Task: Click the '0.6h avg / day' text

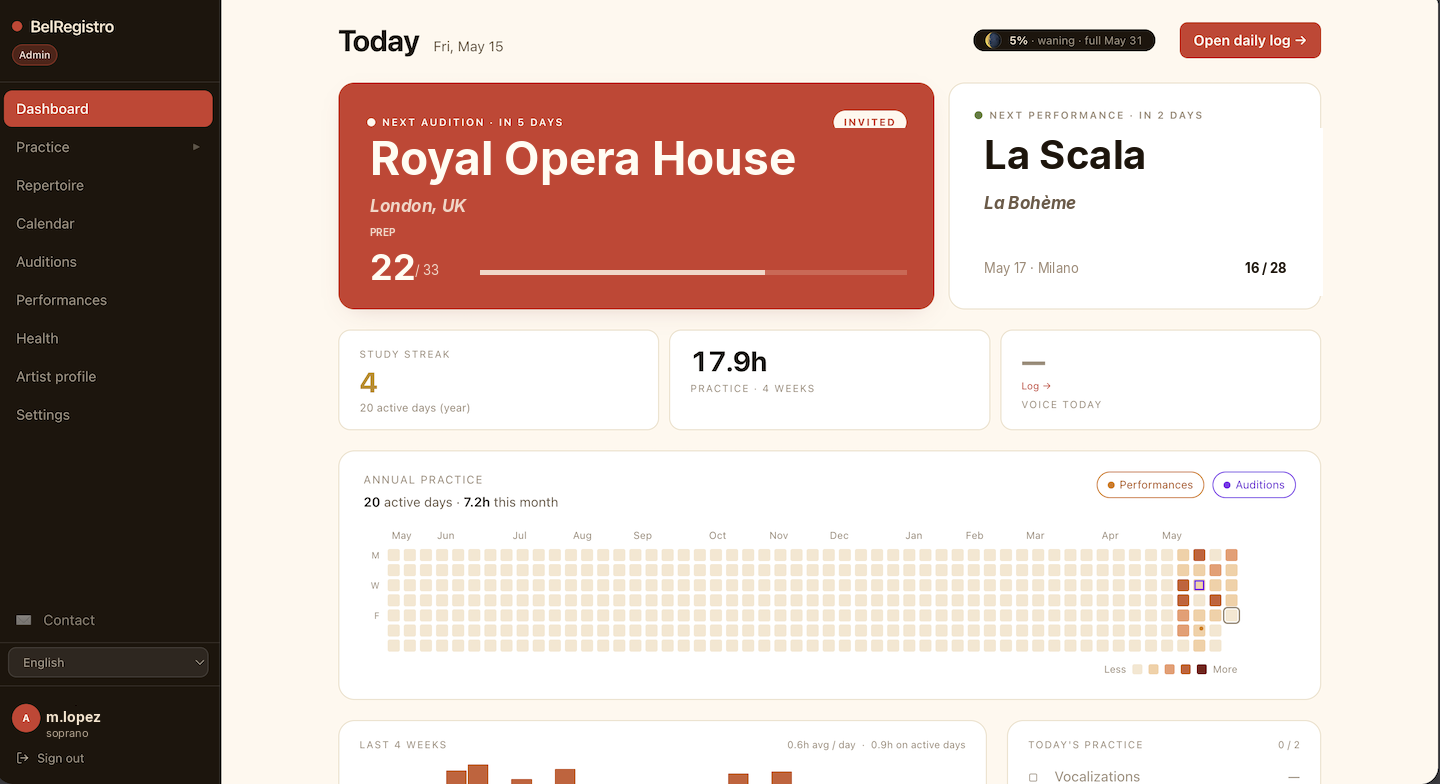Action: tap(821, 745)
